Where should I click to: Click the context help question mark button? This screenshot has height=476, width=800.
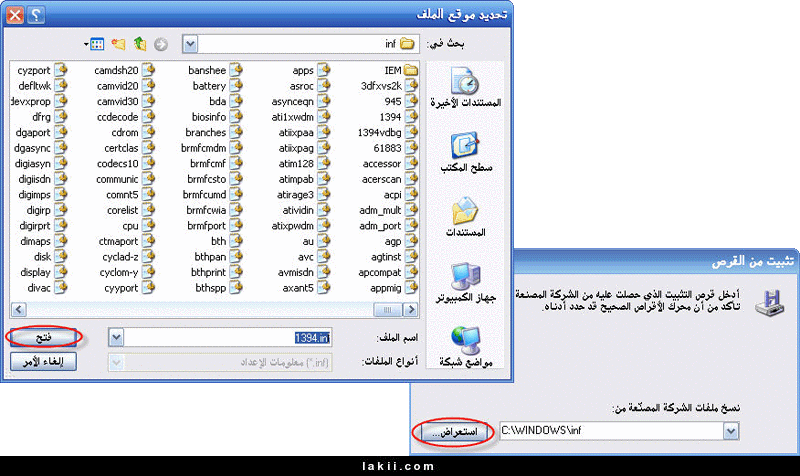(37, 14)
